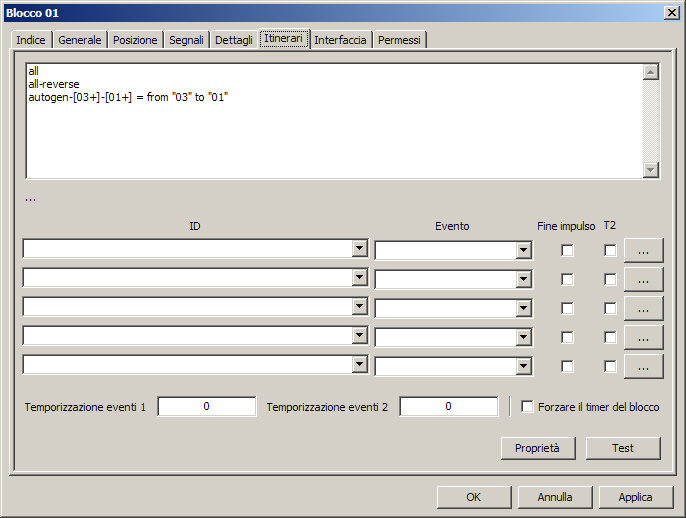Go to the Permessi tab
The image size is (686, 518).
[399, 40]
